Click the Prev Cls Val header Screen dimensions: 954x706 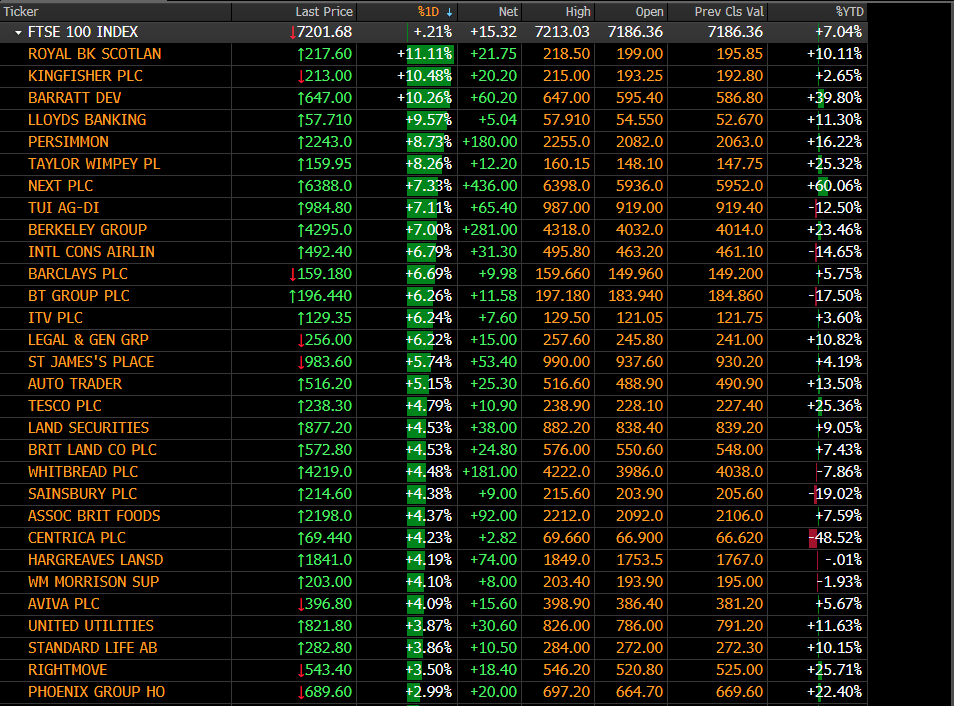click(729, 12)
